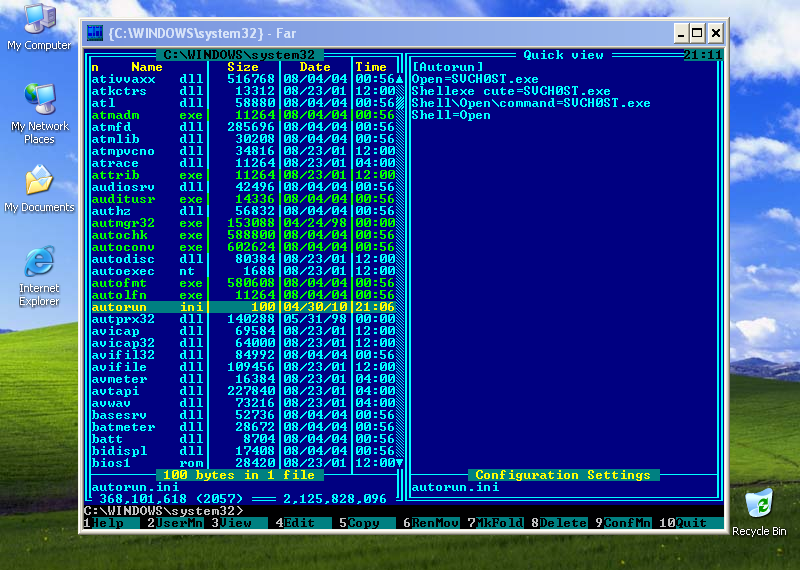Select the avifile dll file row
The width and height of the screenshot is (800, 570).
point(243,367)
